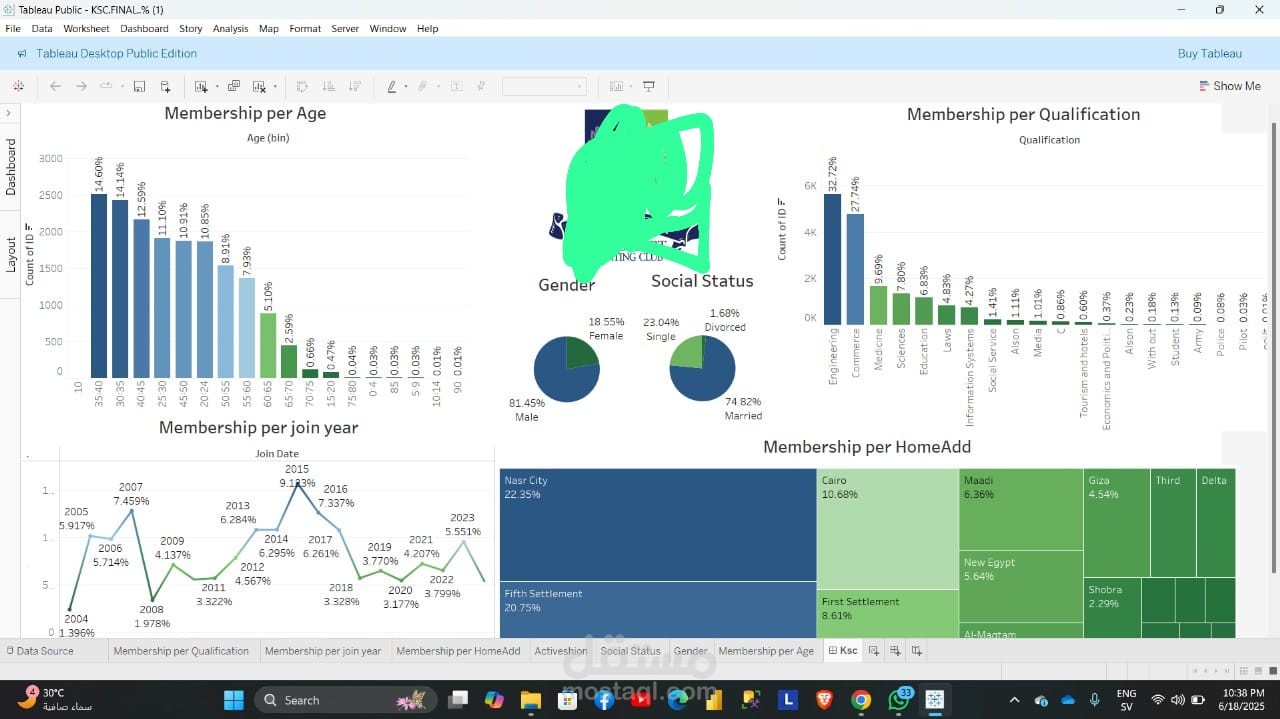Click the Group members paperclip icon
This screenshot has height=719, width=1280.
pos(422,86)
